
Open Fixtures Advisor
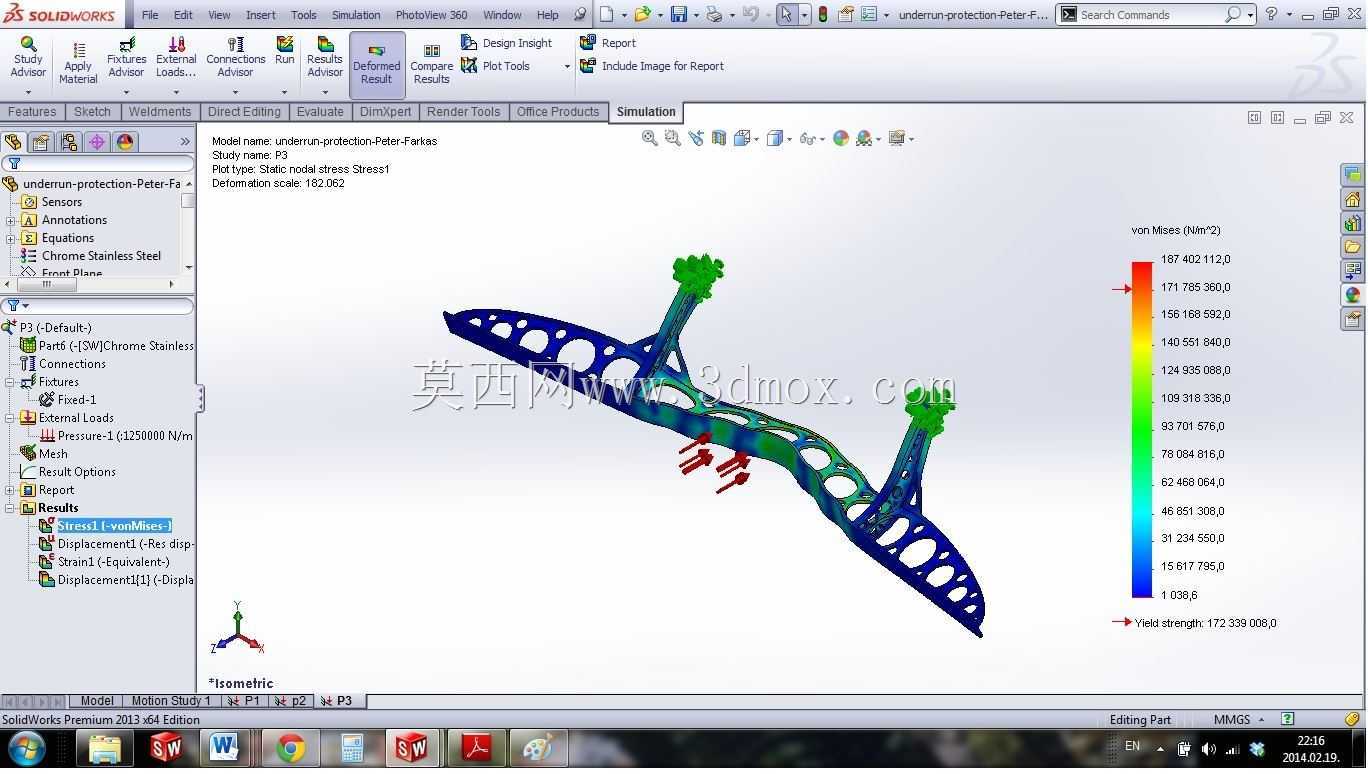point(126,58)
